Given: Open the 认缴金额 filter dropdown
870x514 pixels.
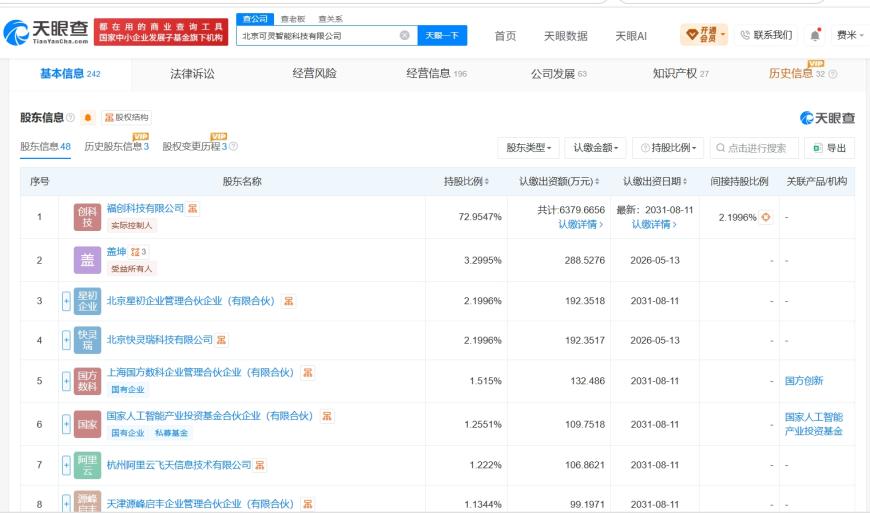Looking at the screenshot, I should click(x=595, y=148).
